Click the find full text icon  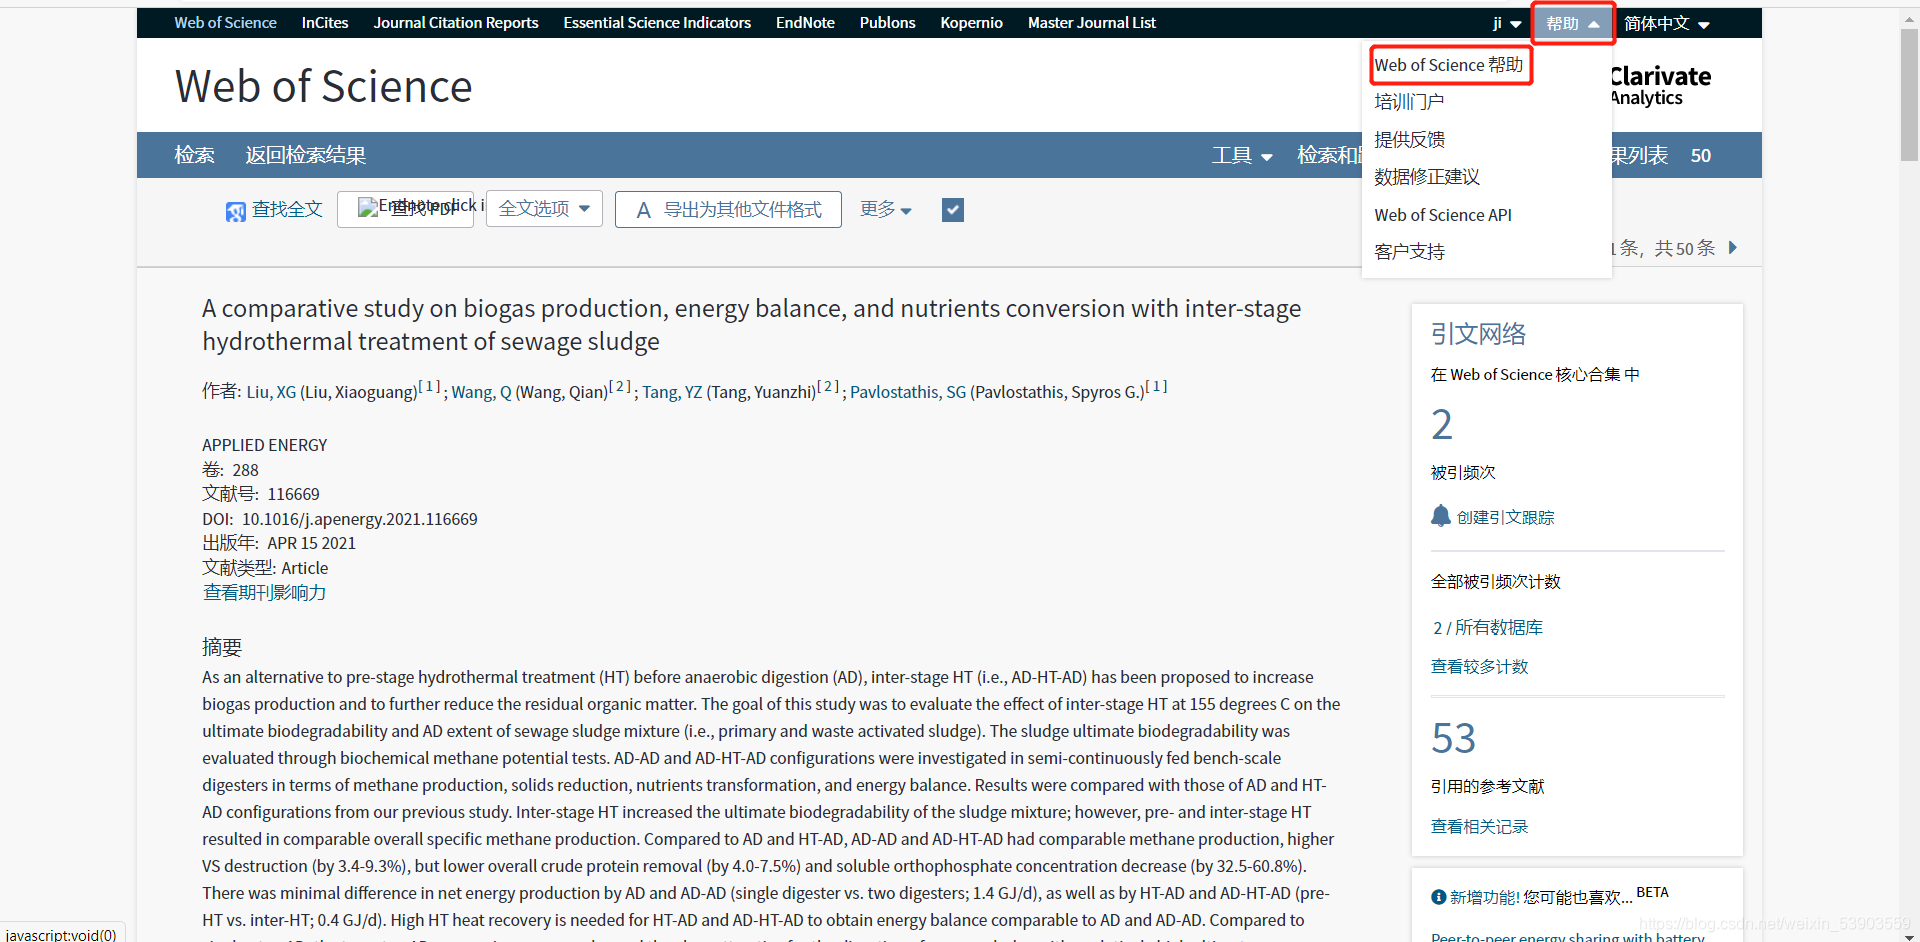click(x=235, y=211)
